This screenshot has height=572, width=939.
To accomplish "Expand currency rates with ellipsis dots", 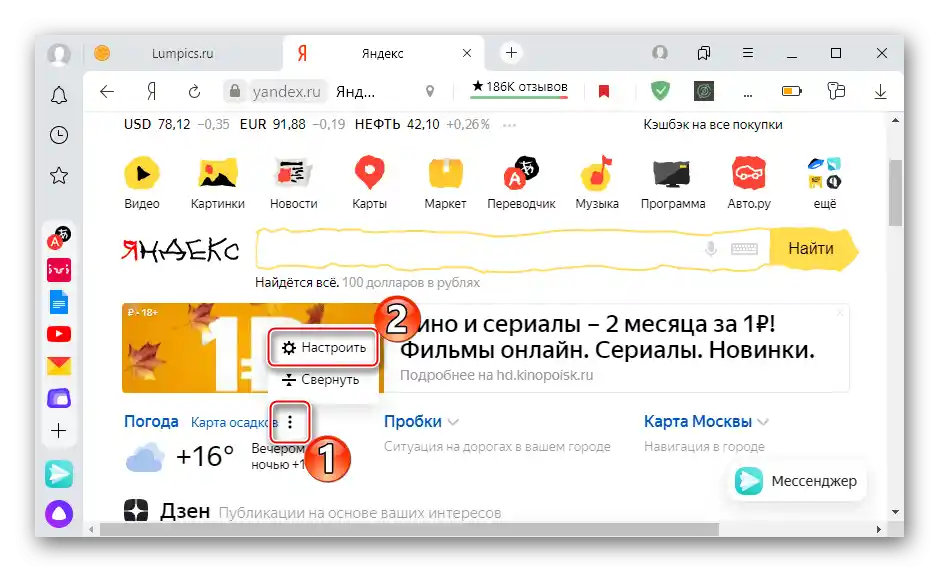I will tap(510, 125).
